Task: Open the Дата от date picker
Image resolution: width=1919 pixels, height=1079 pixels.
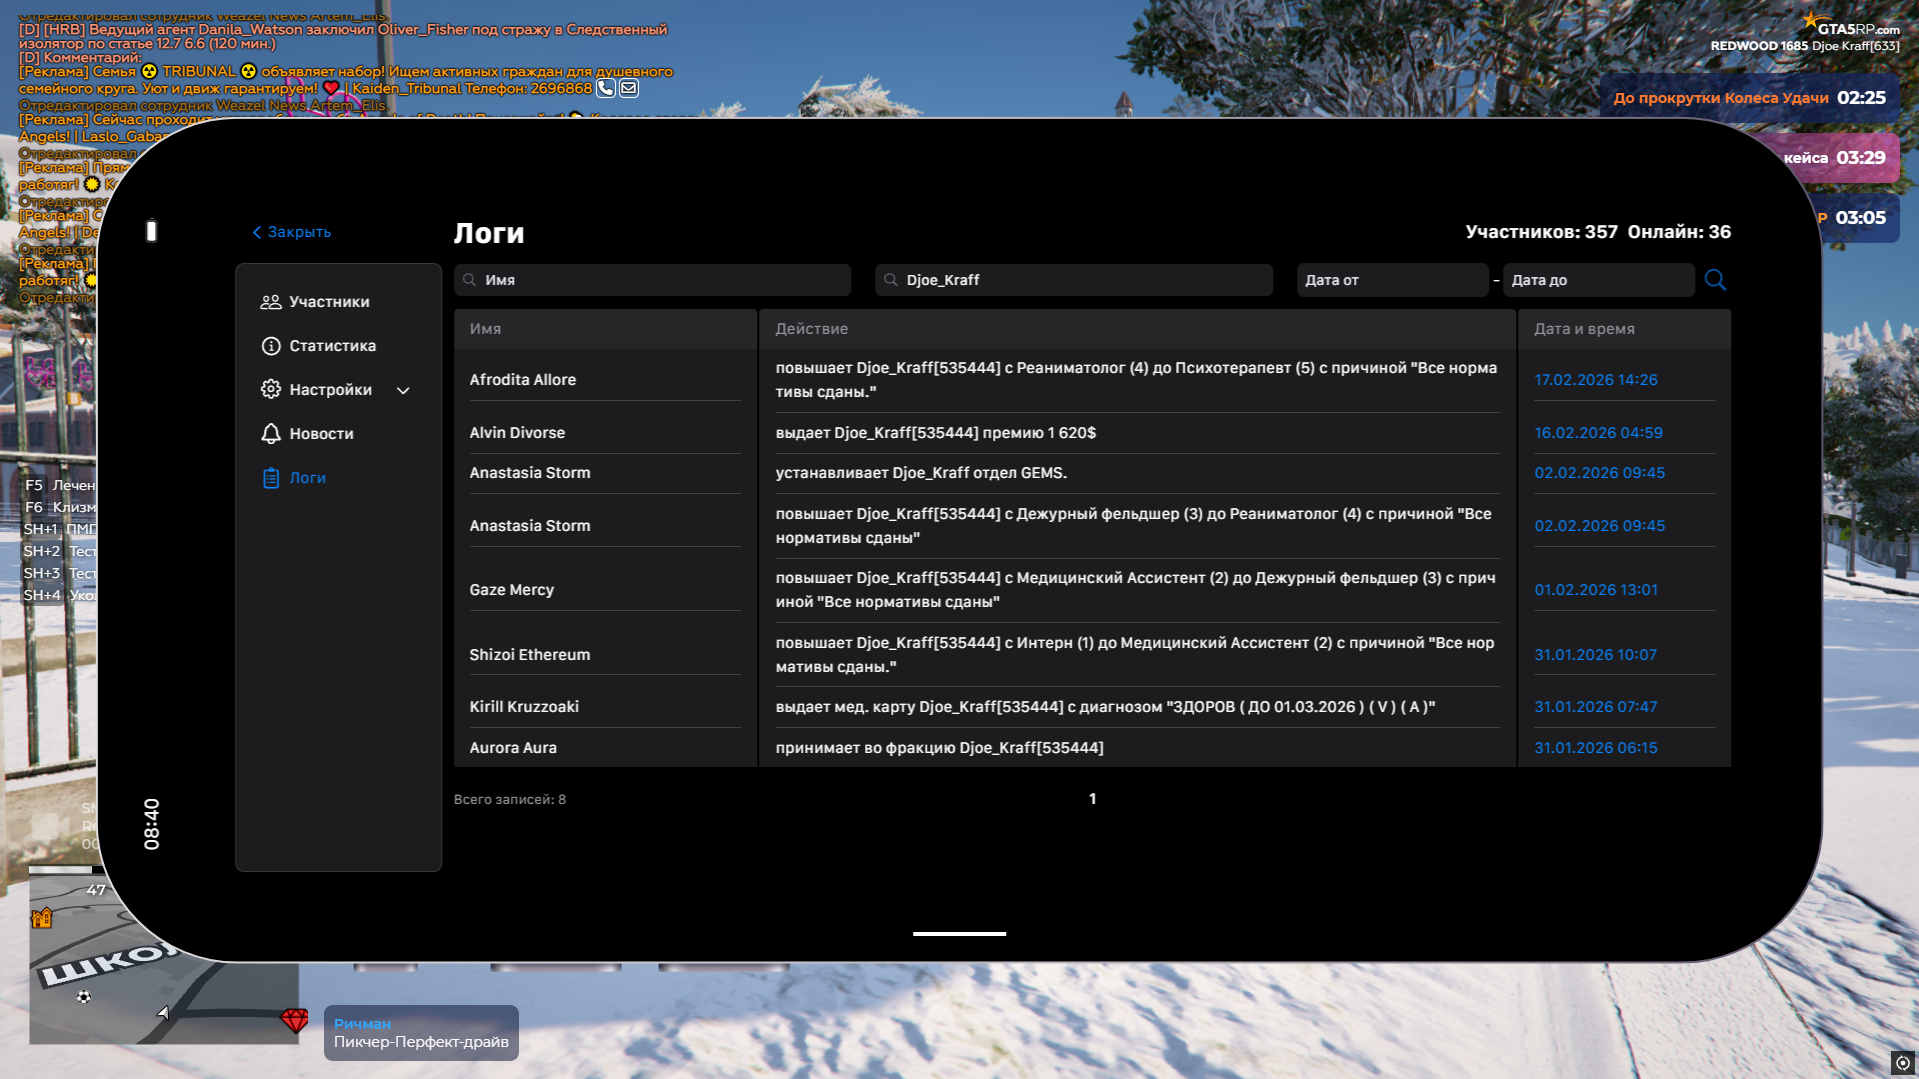Action: (x=1391, y=280)
